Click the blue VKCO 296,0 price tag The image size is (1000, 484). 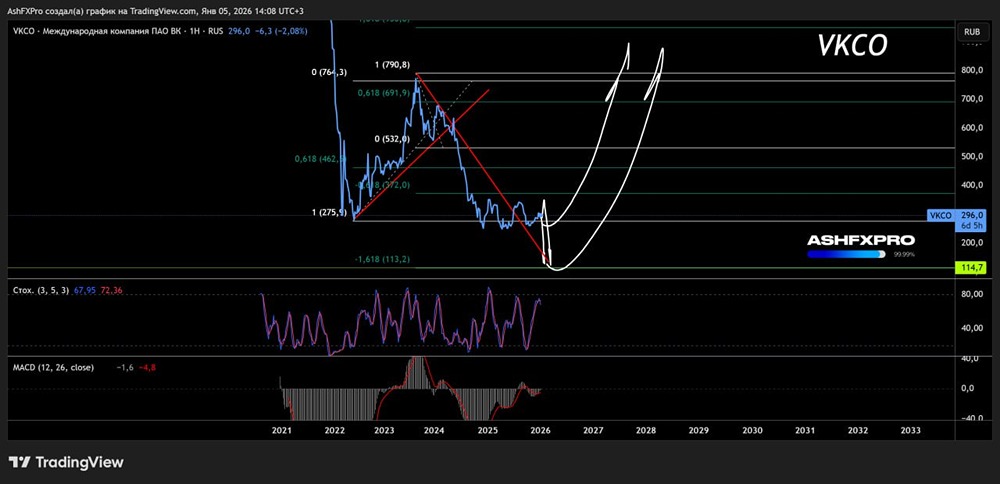click(x=957, y=216)
